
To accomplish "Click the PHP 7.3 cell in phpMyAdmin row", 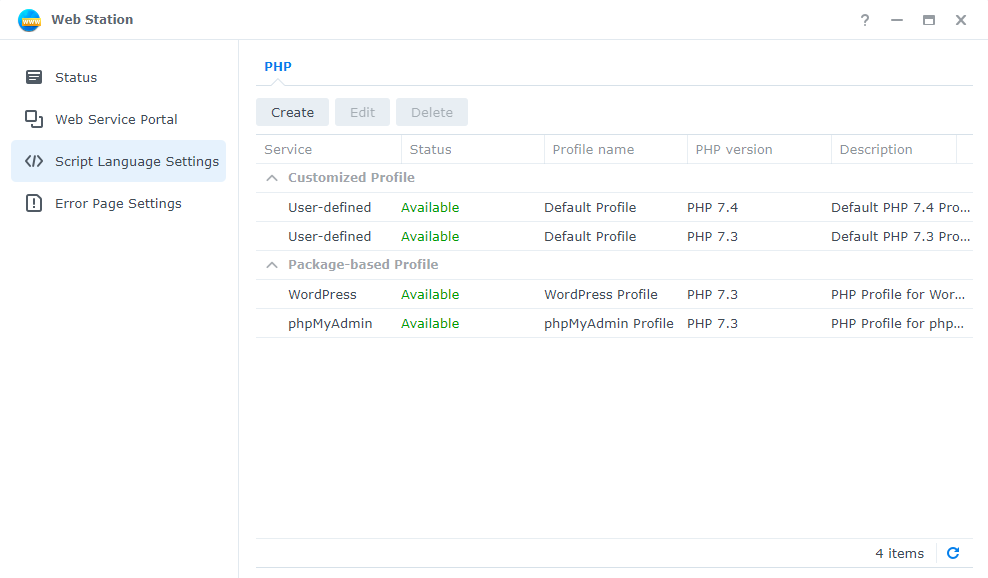I will click(712, 323).
